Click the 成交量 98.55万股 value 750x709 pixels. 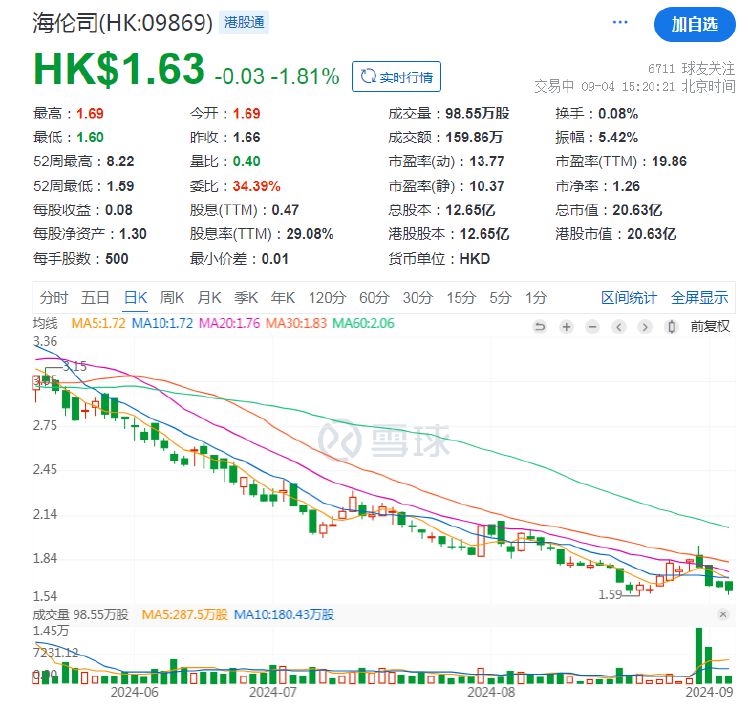[x=477, y=113]
